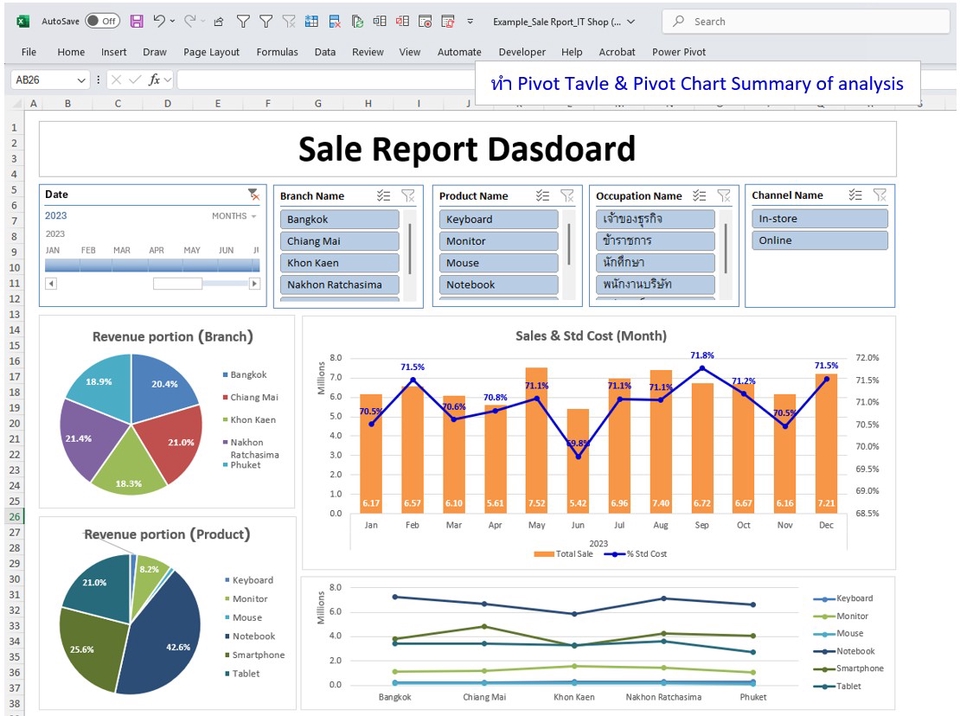Click the Enter checkmark icon in formula bar
The width and height of the screenshot is (960, 716).
point(135,80)
